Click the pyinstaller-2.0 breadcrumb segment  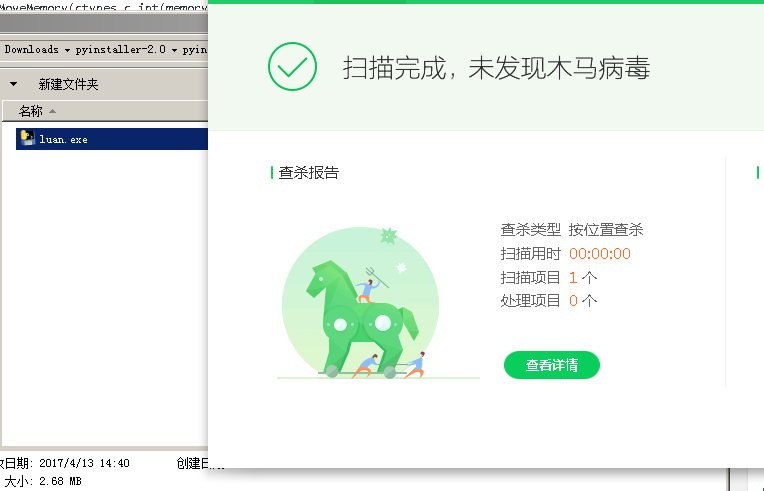[x=121, y=48]
